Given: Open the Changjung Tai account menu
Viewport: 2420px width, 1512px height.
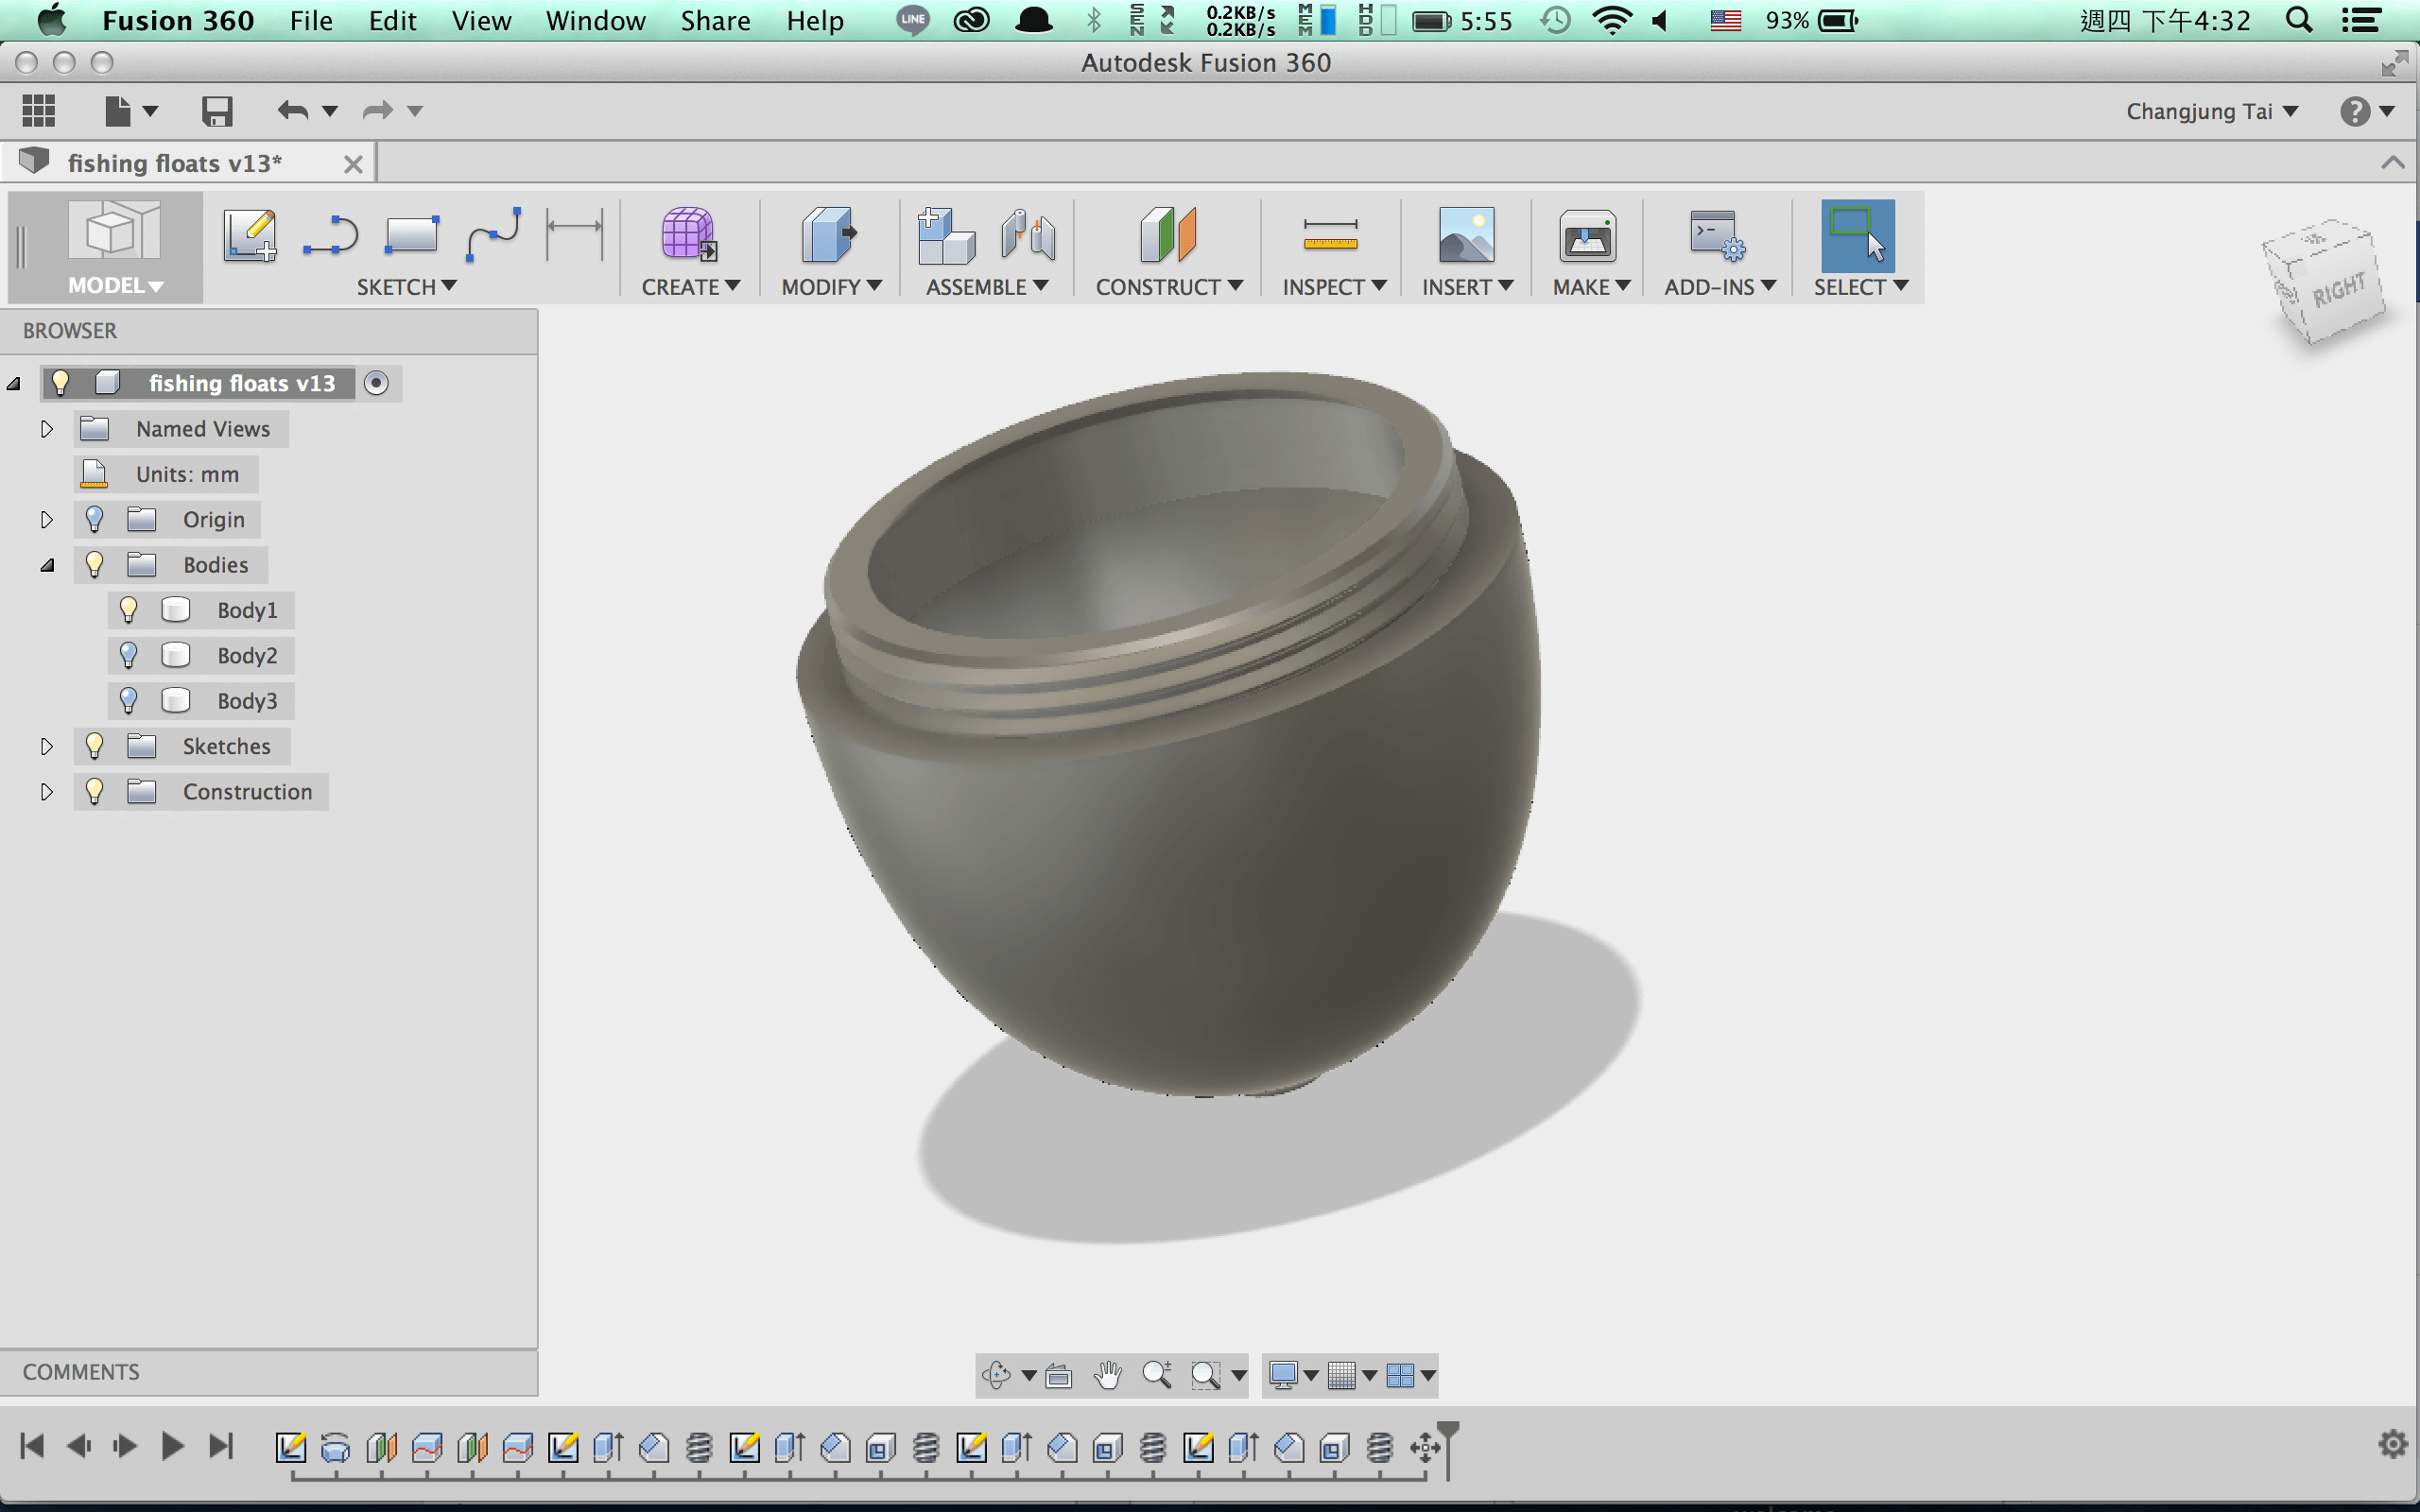Looking at the screenshot, I should (x=2211, y=111).
